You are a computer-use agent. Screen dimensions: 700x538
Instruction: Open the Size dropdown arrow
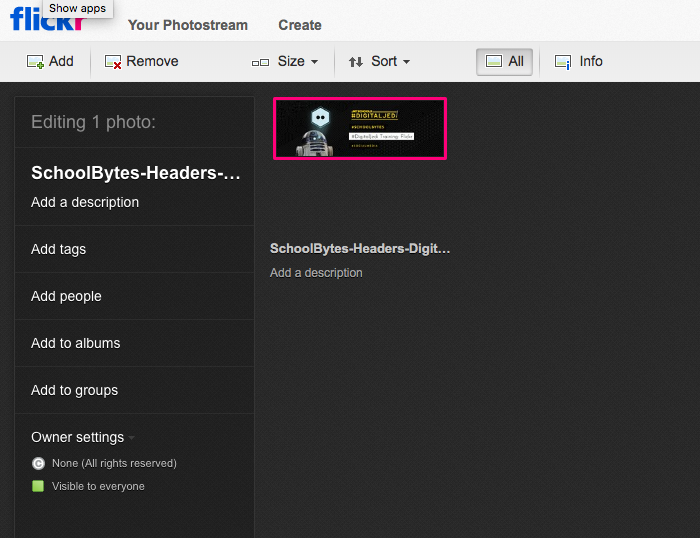pyautogui.click(x=314, y=62)
